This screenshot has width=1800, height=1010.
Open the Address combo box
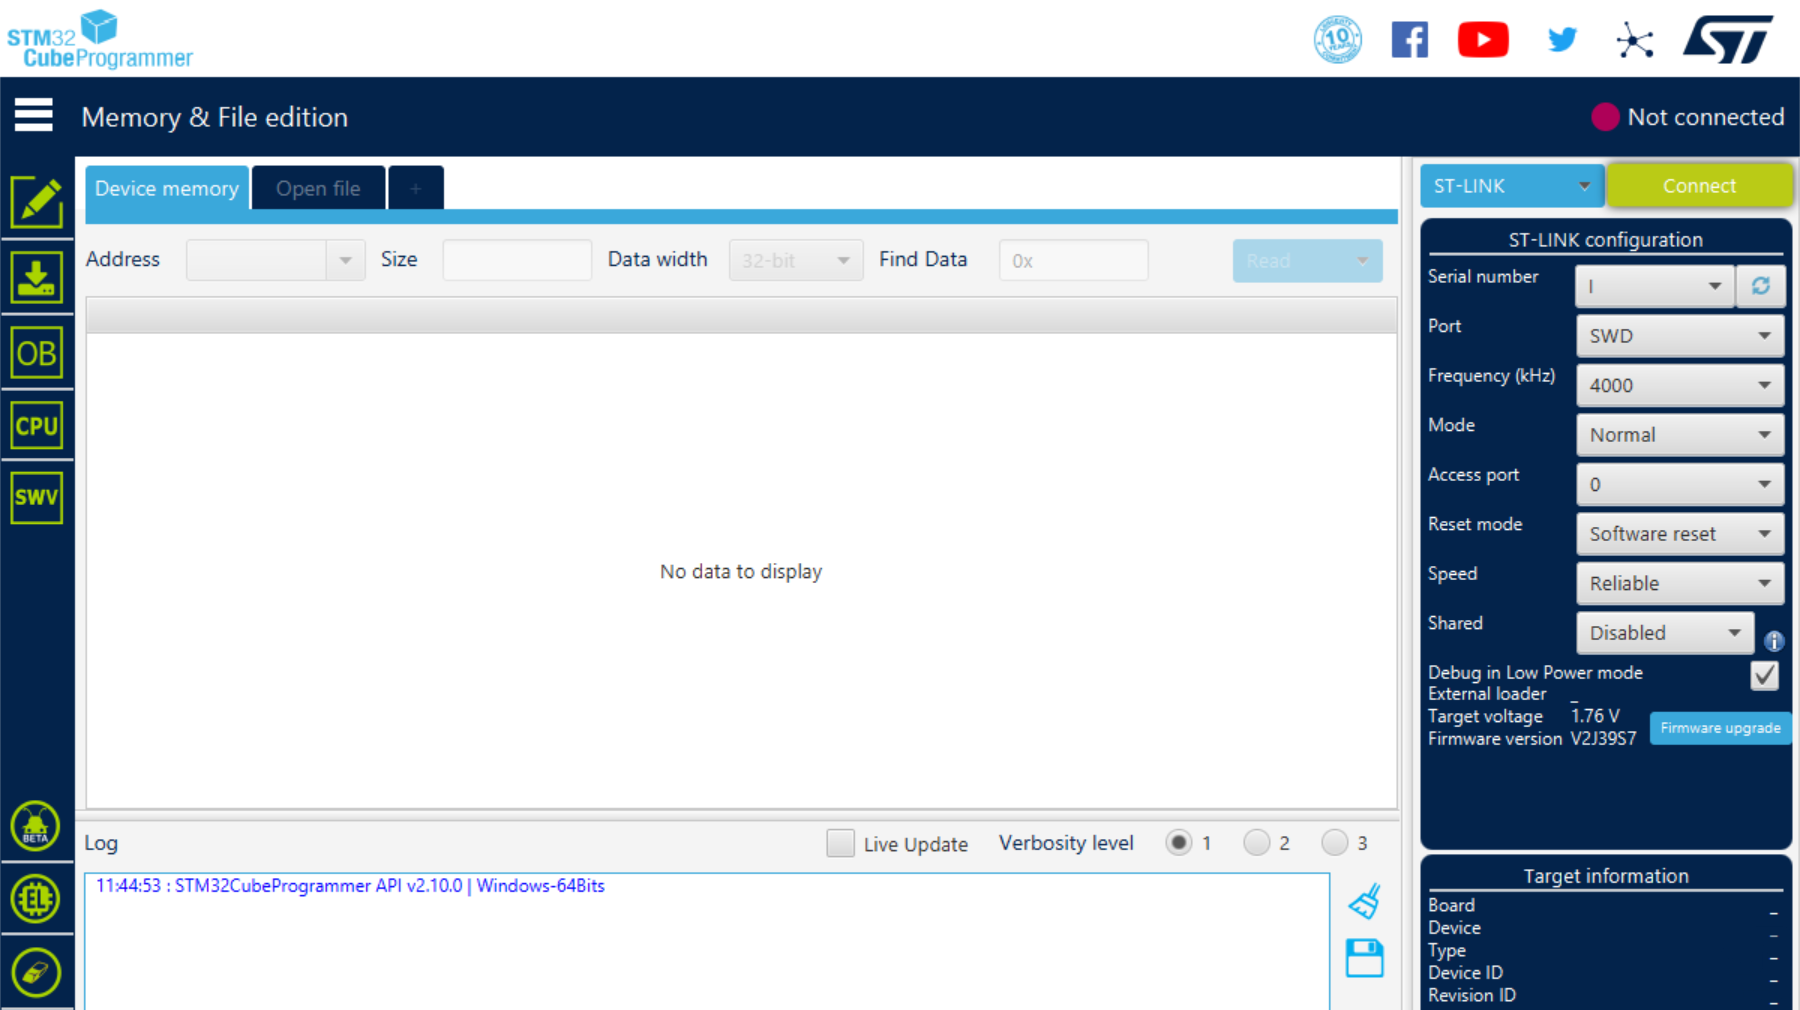tap(275, 260)
